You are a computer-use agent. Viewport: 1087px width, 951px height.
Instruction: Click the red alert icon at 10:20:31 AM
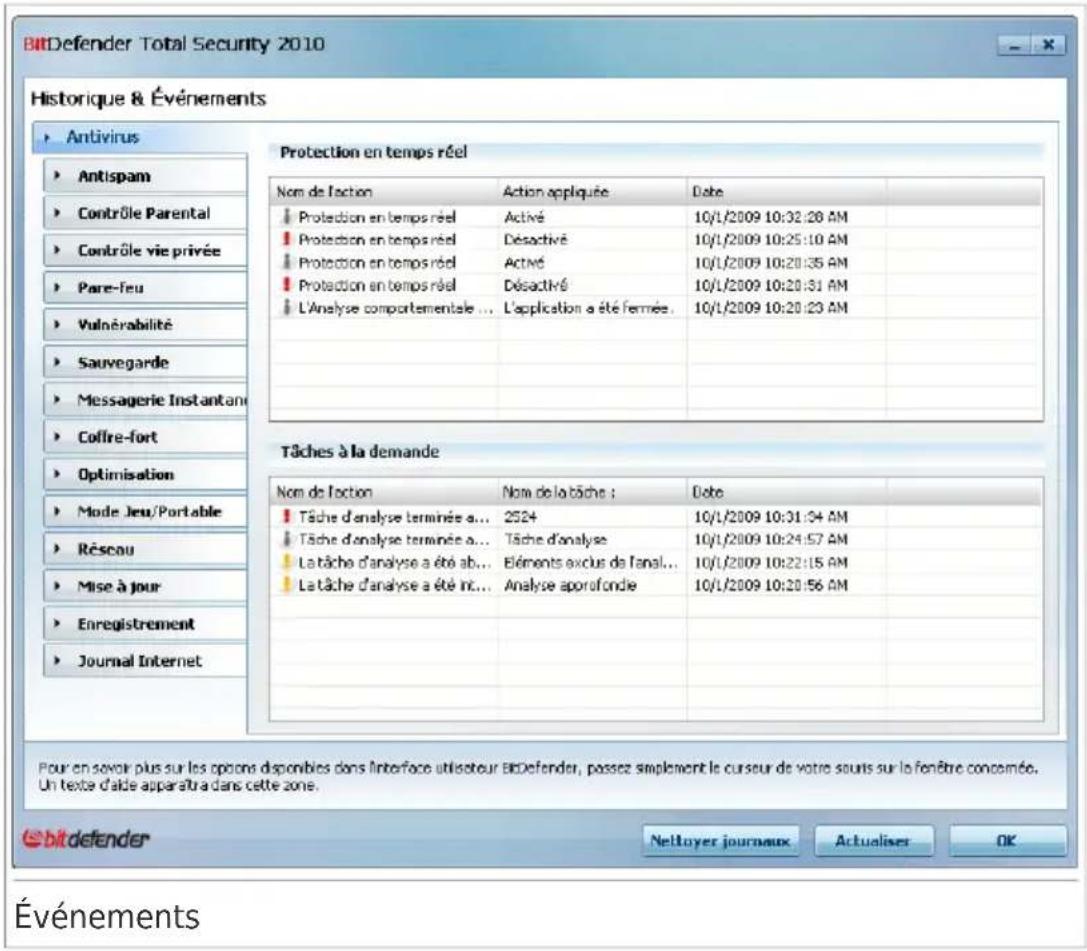point(286,284)
